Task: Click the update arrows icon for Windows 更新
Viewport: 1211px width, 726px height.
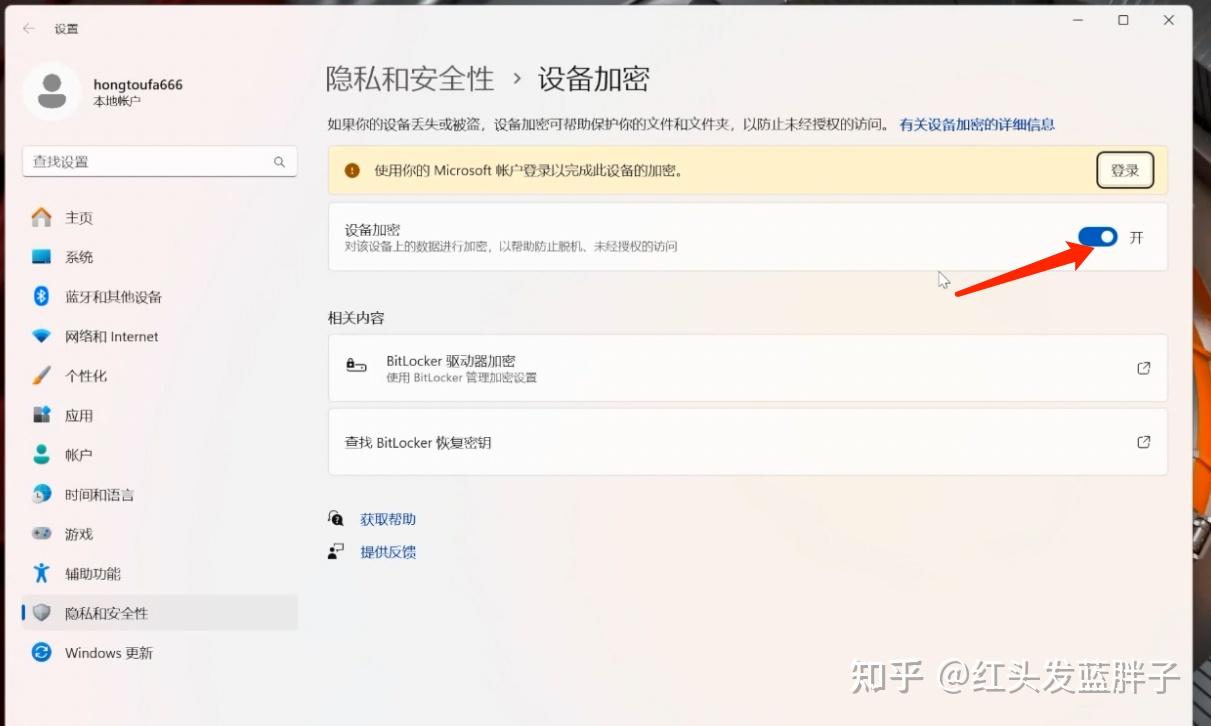Action: click(x=41, y=652)
